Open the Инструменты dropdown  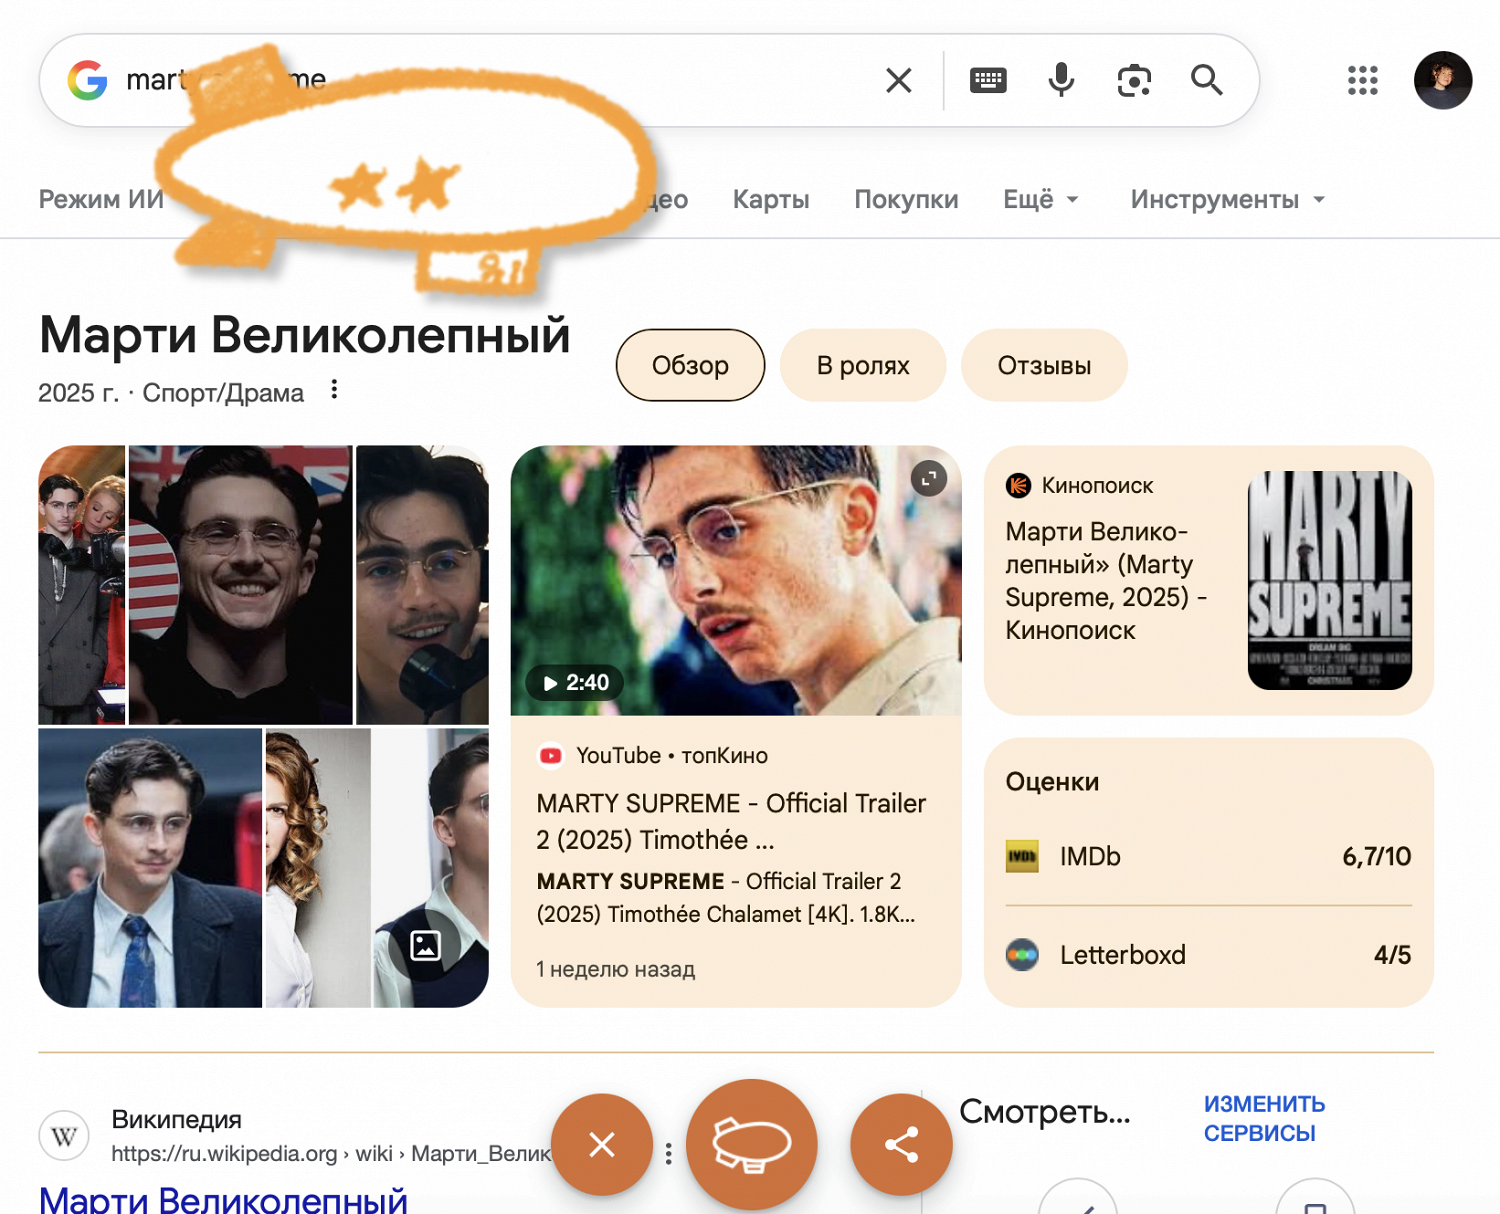click(x=1227, y=199)
